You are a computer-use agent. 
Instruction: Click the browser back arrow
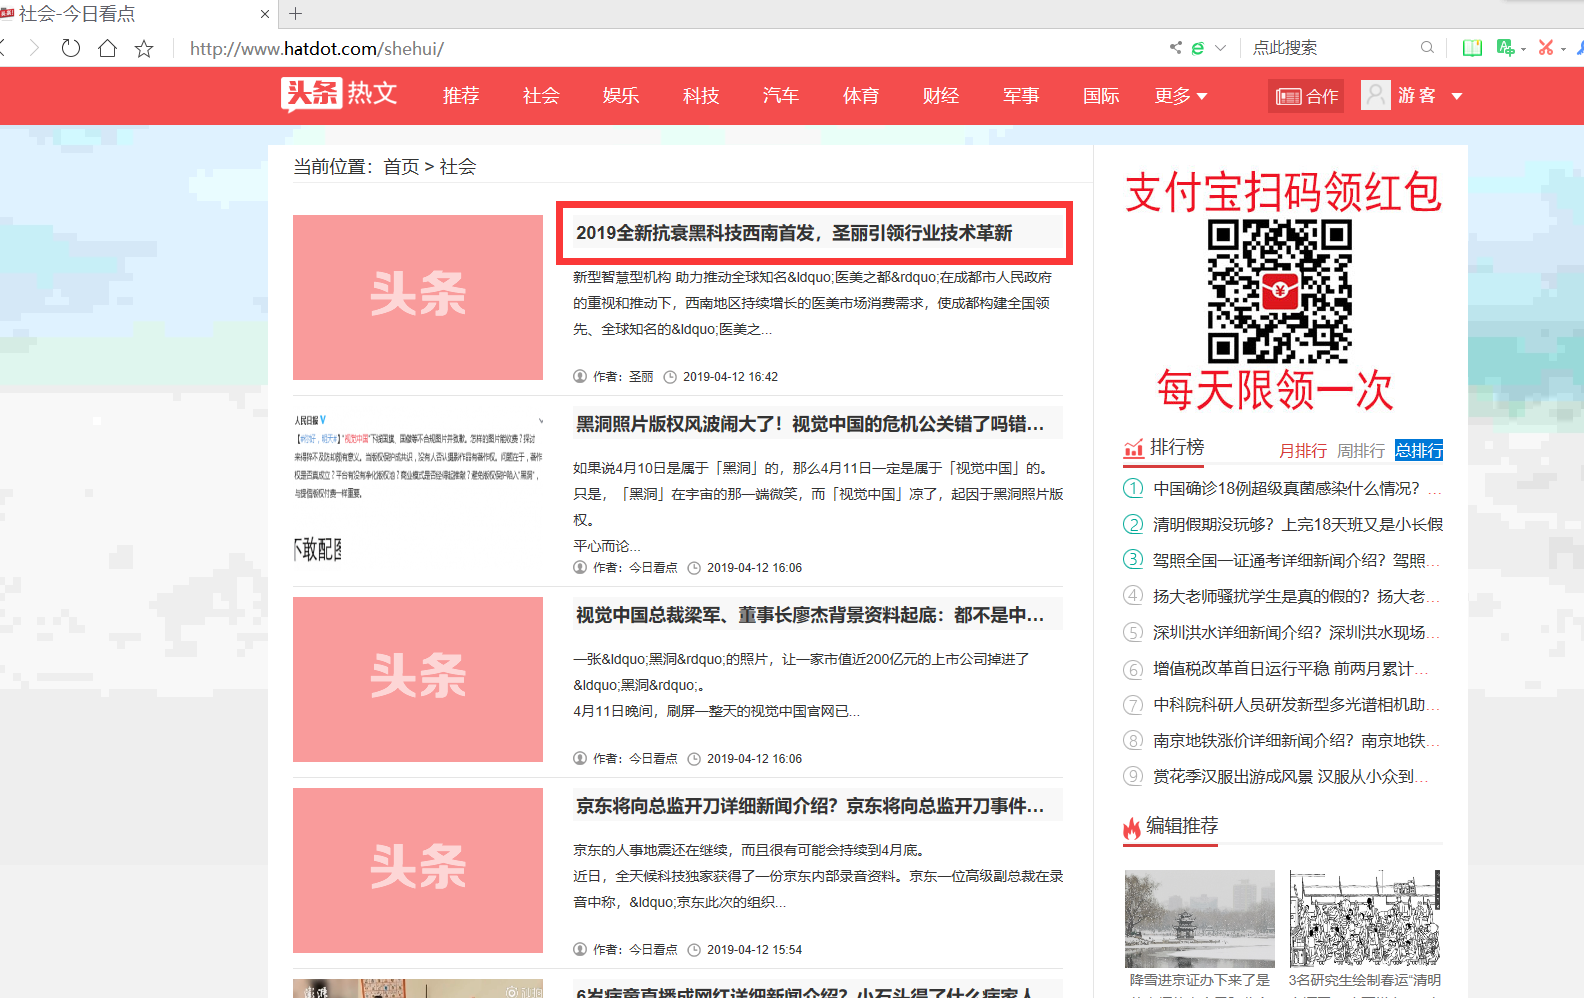[x=3, y=48]
